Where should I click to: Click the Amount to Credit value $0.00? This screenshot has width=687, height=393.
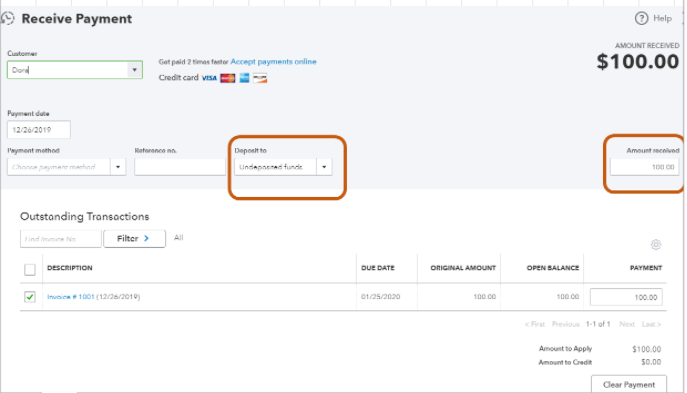tap(651, 362)
